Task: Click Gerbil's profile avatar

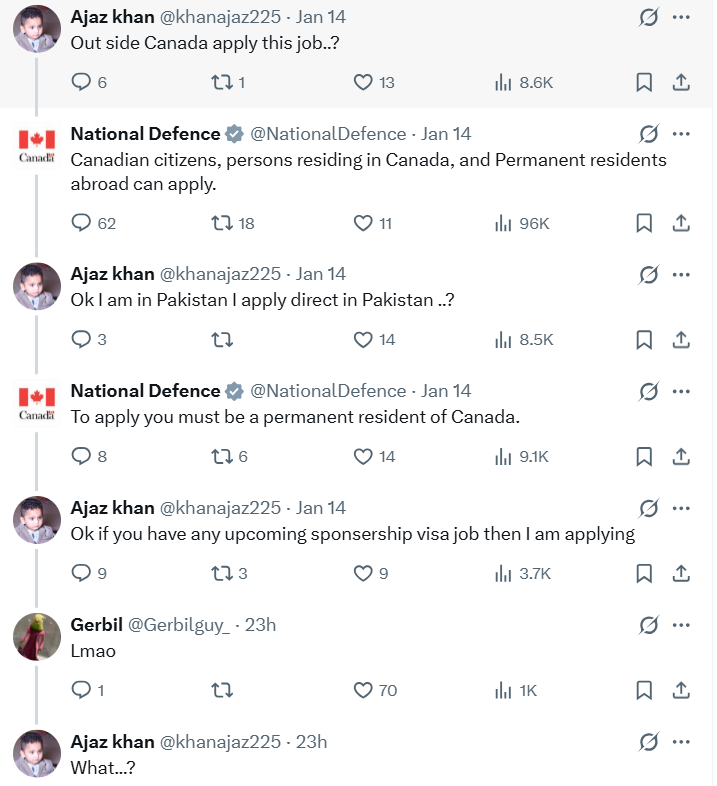Action: click(x=37, y=636)
